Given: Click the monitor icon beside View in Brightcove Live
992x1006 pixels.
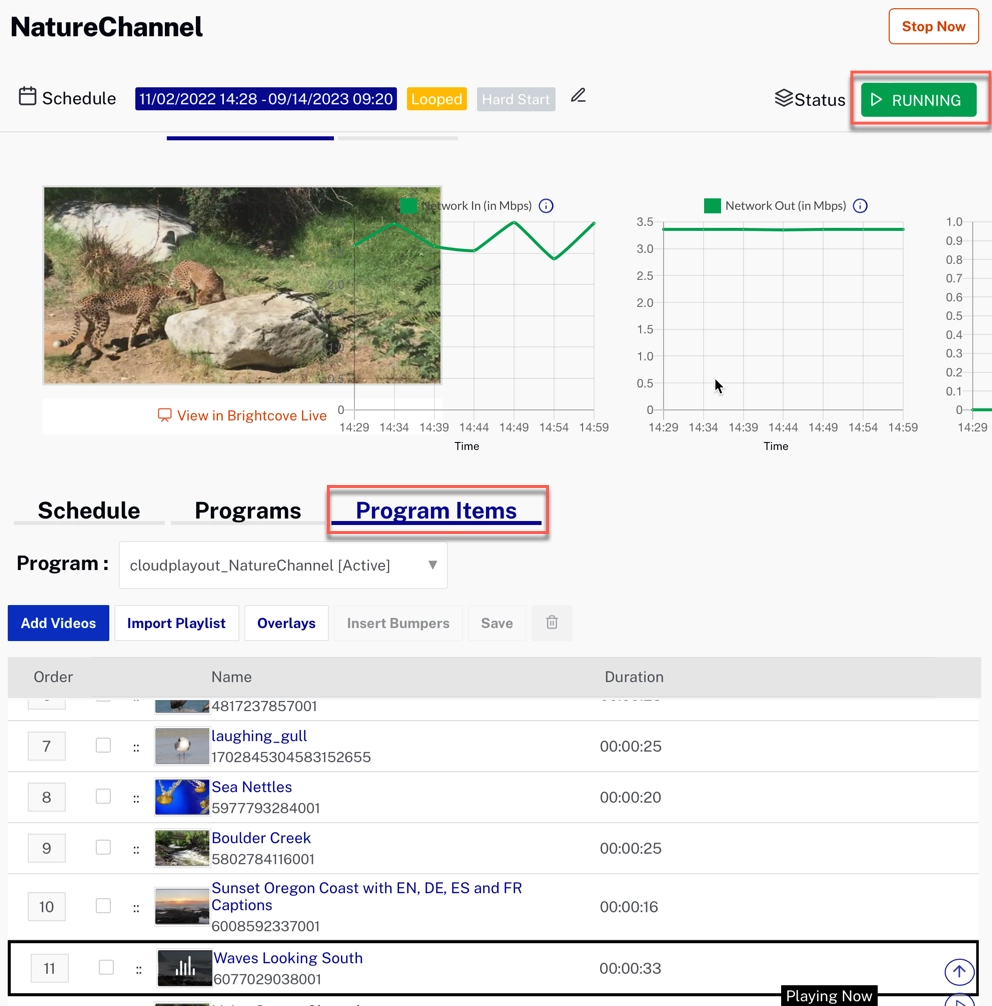Looking at the screenshot, I should click(x=164, y=415).
